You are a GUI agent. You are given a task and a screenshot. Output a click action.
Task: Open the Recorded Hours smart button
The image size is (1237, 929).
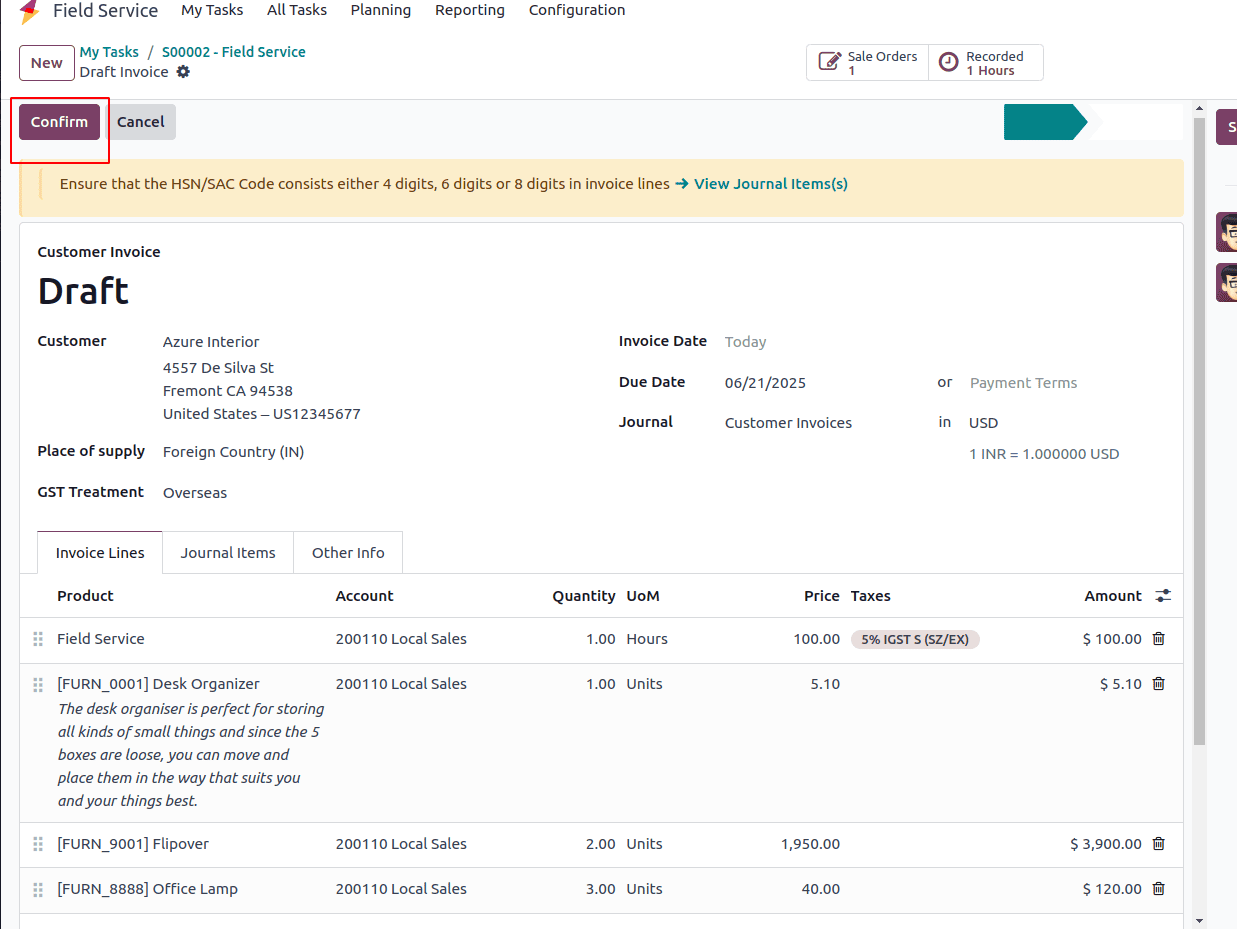(985, 63)
